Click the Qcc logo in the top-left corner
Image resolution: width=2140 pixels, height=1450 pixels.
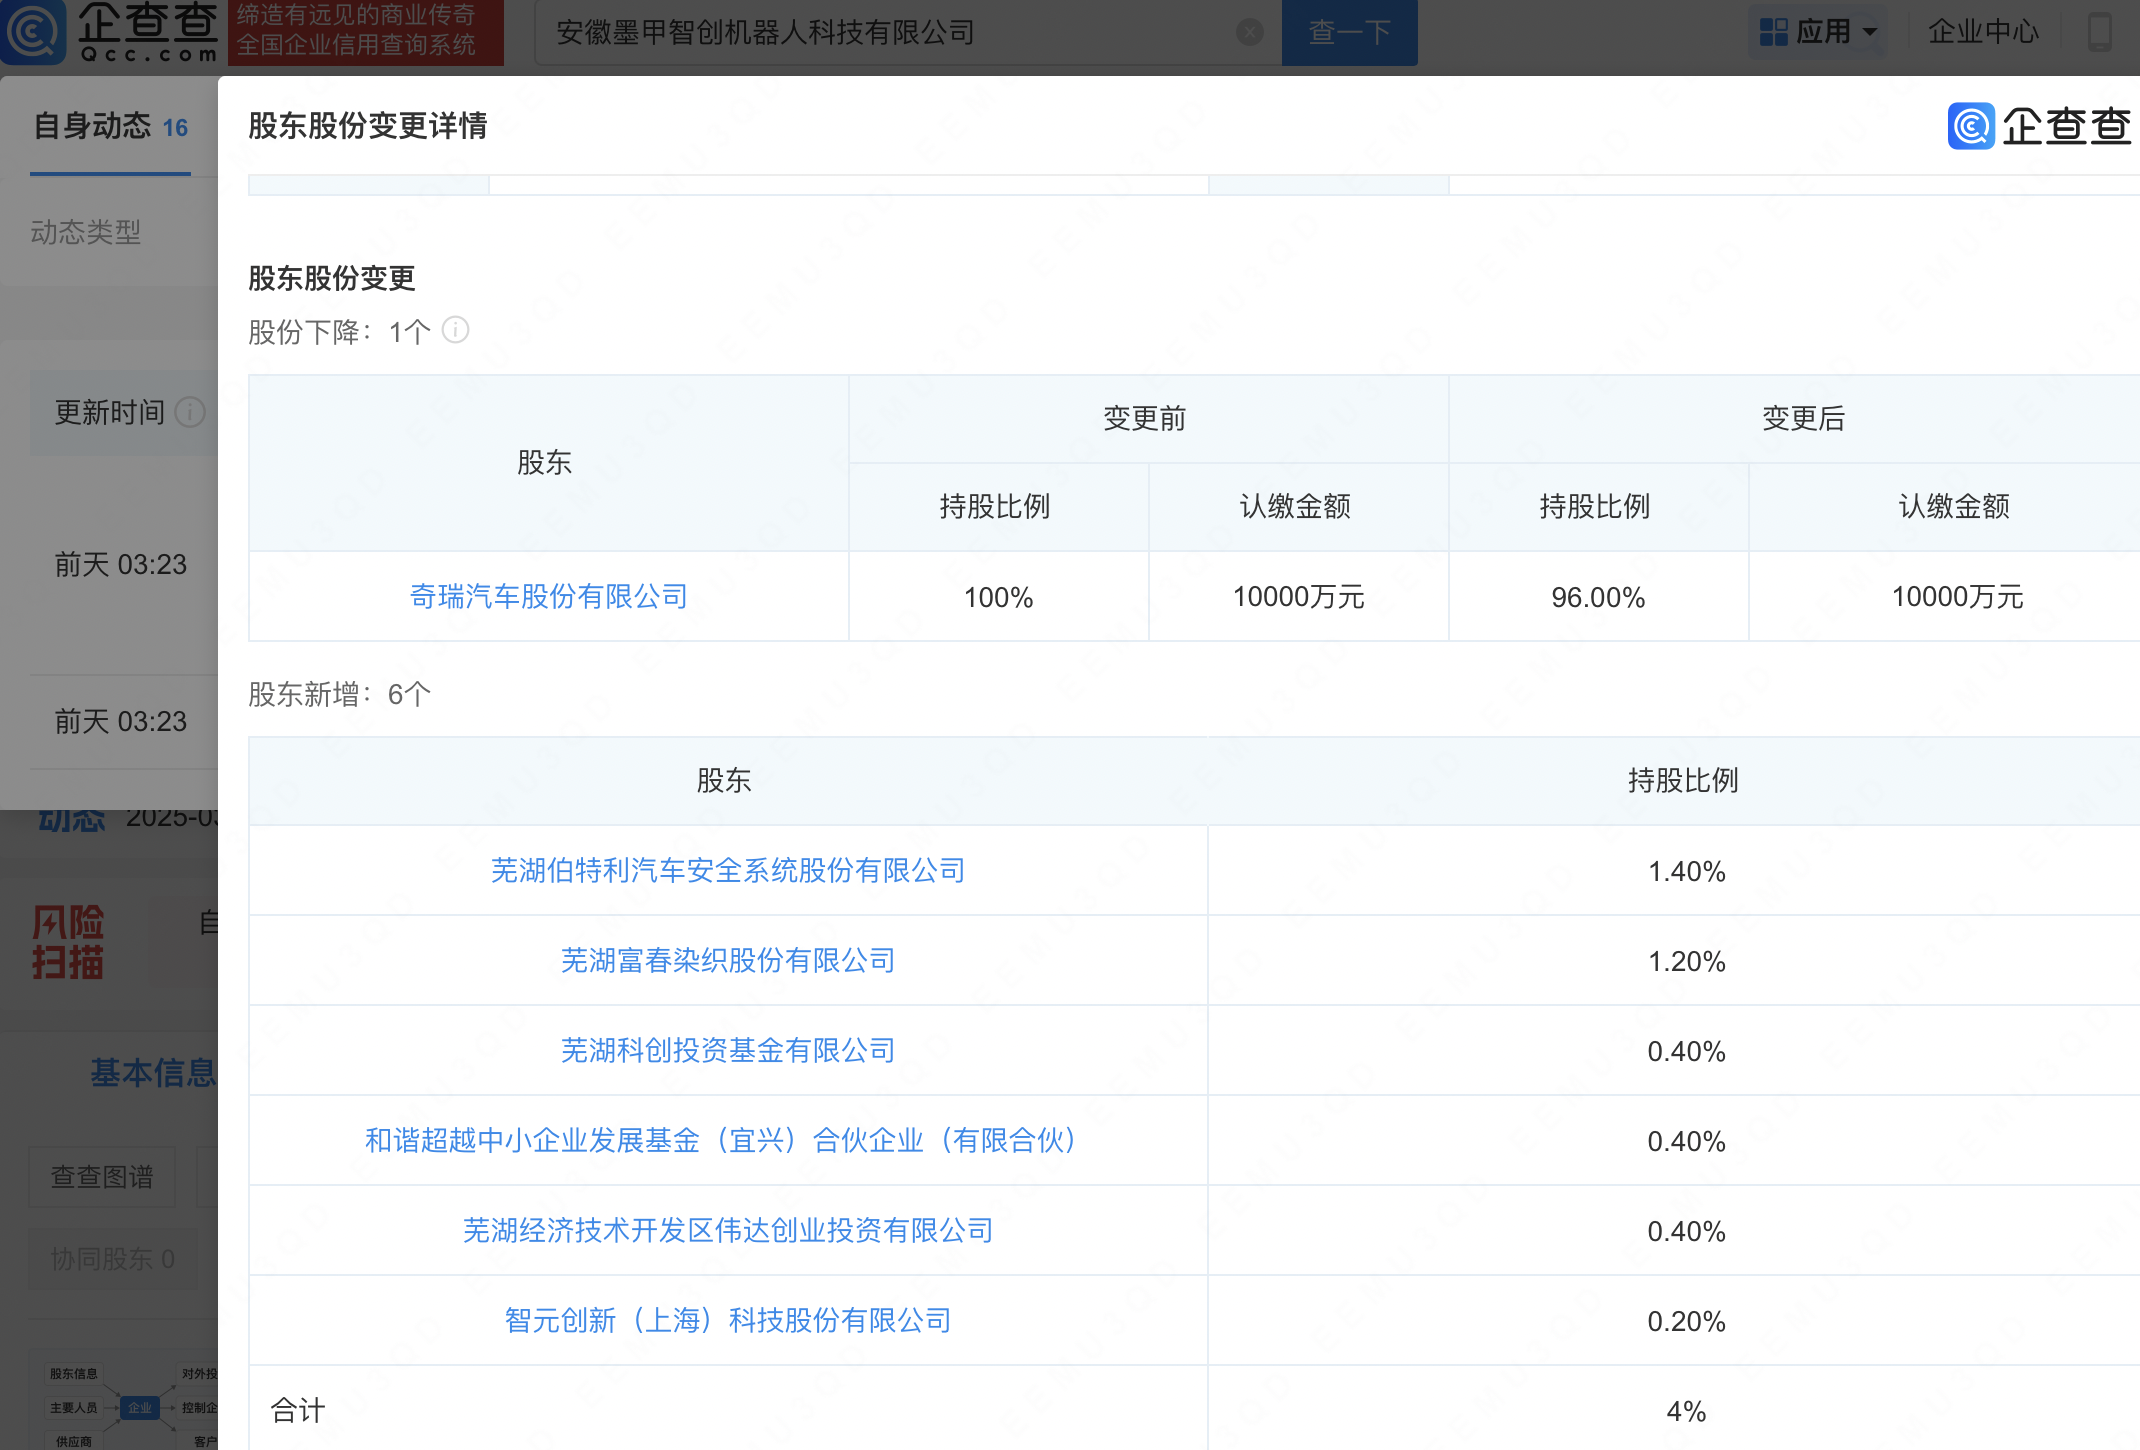click(110, 32)
